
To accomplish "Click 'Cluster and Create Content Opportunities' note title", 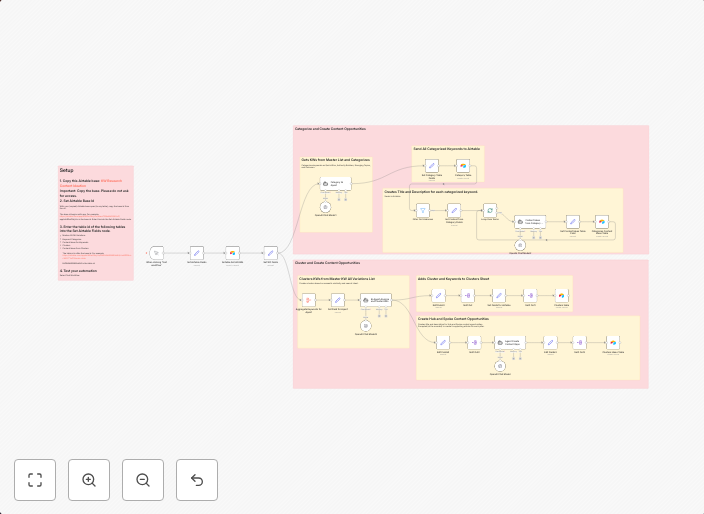I will [327, 263].
